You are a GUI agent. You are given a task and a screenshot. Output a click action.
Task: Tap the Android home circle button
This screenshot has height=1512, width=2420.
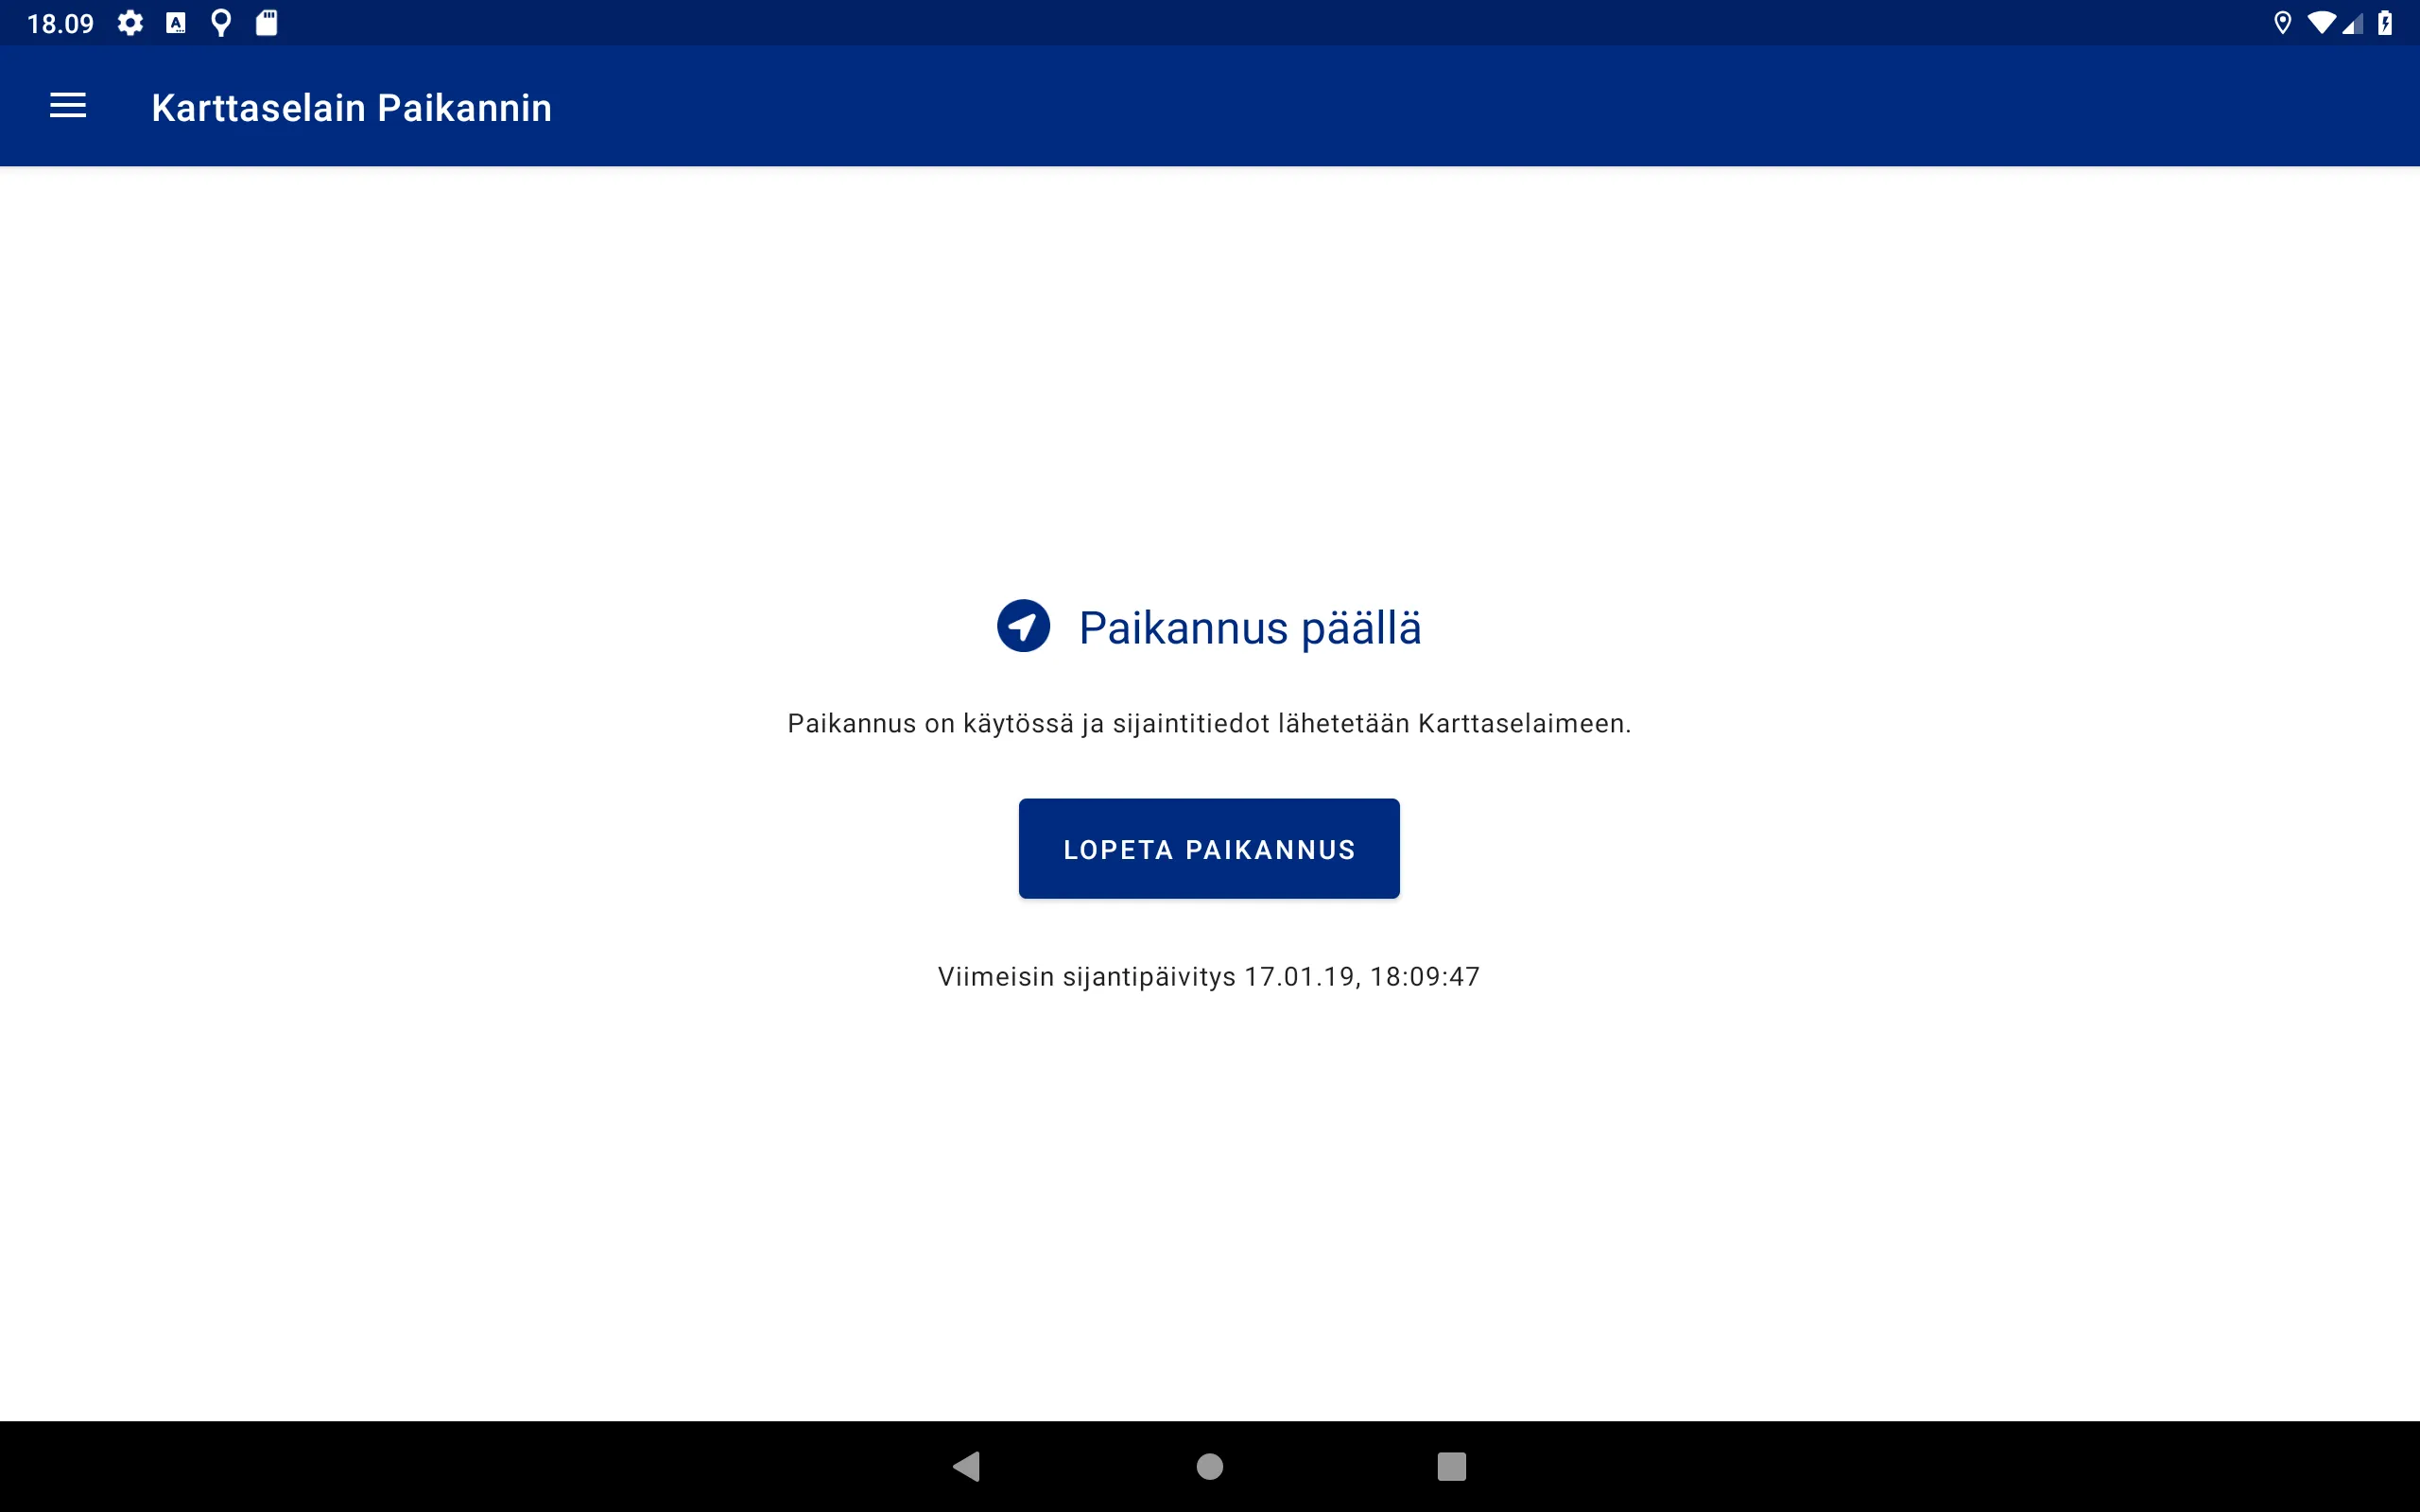coord(1210,1466)
